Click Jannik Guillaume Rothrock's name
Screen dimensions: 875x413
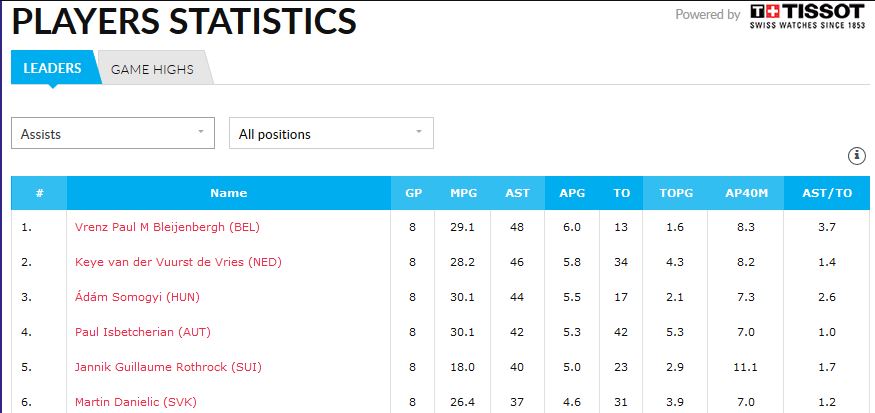(x=168, y=367)
